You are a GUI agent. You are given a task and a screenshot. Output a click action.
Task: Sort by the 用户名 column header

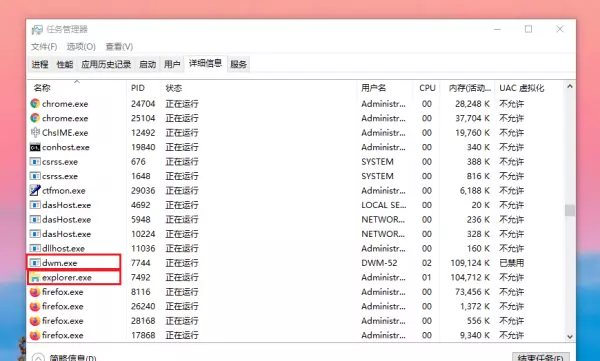click(385, 88)
